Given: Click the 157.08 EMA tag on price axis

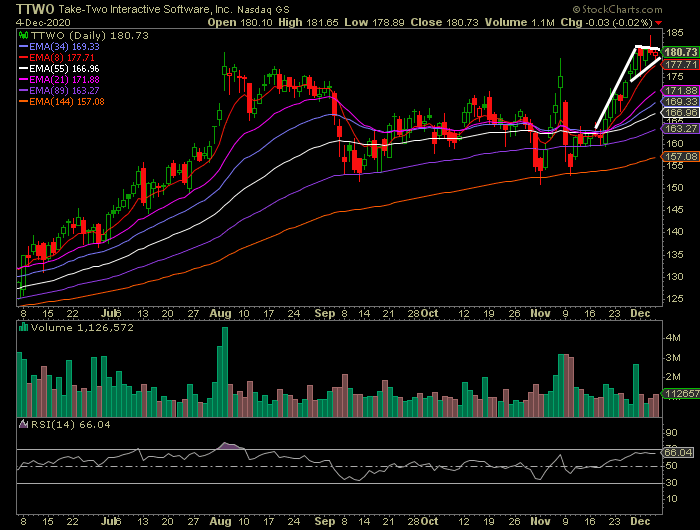Looking at the screenshot, I should click(x=680, y=156).
